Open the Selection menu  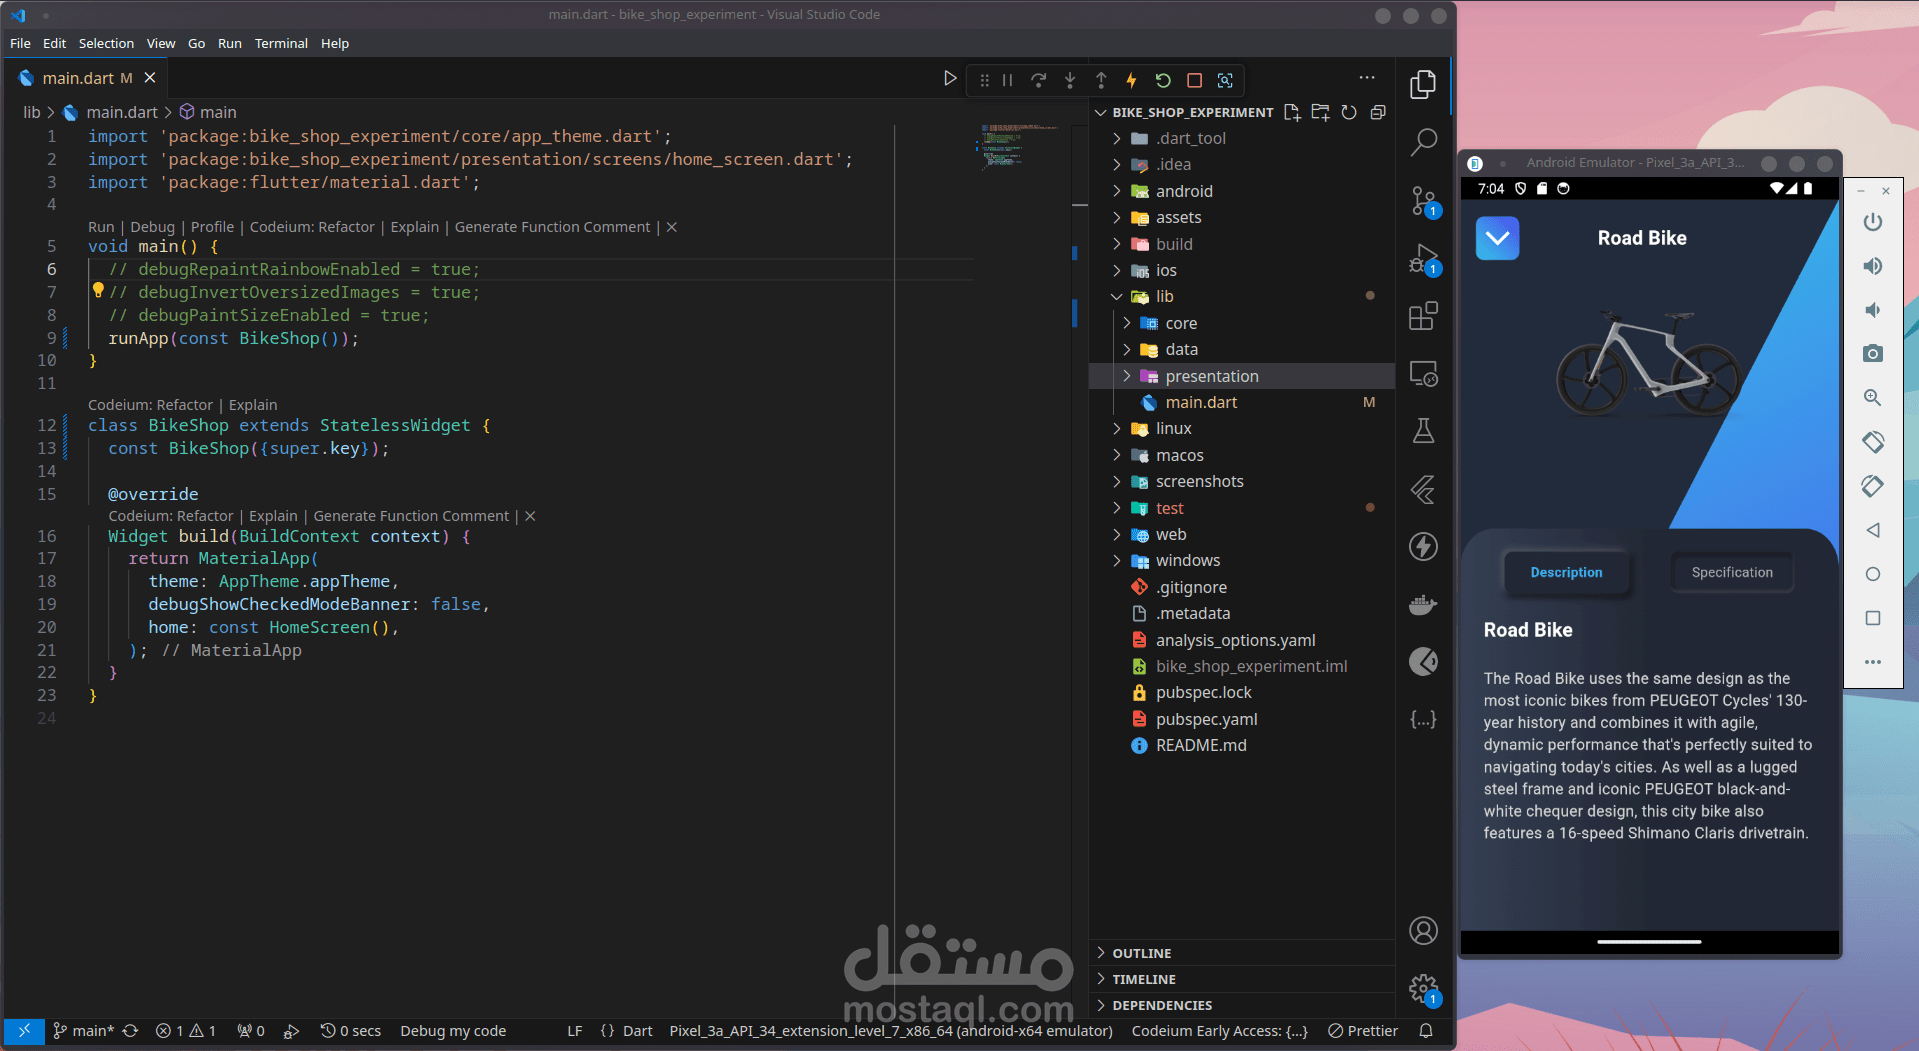106,43
